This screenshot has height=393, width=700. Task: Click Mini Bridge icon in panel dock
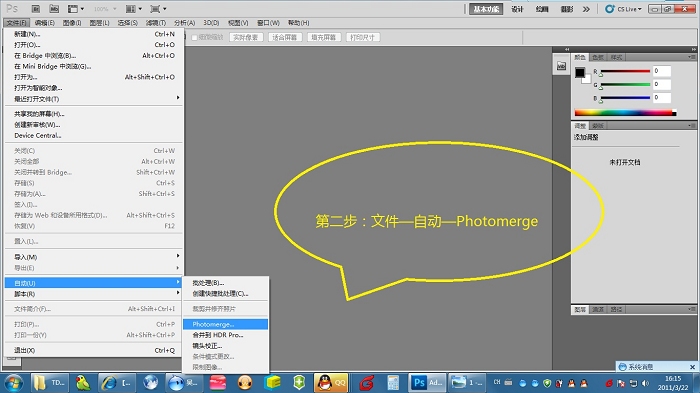pyautogui.click(x=561, y=67)
